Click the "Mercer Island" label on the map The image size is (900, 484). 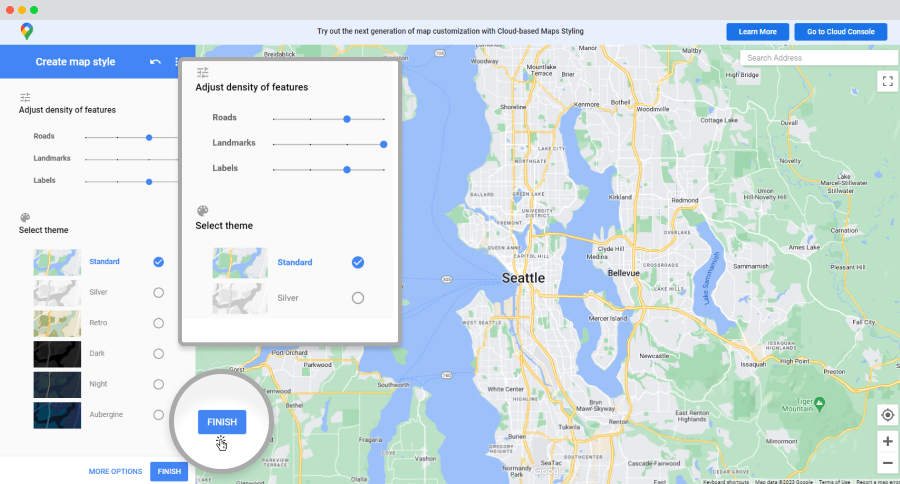[x=607, y=318]
